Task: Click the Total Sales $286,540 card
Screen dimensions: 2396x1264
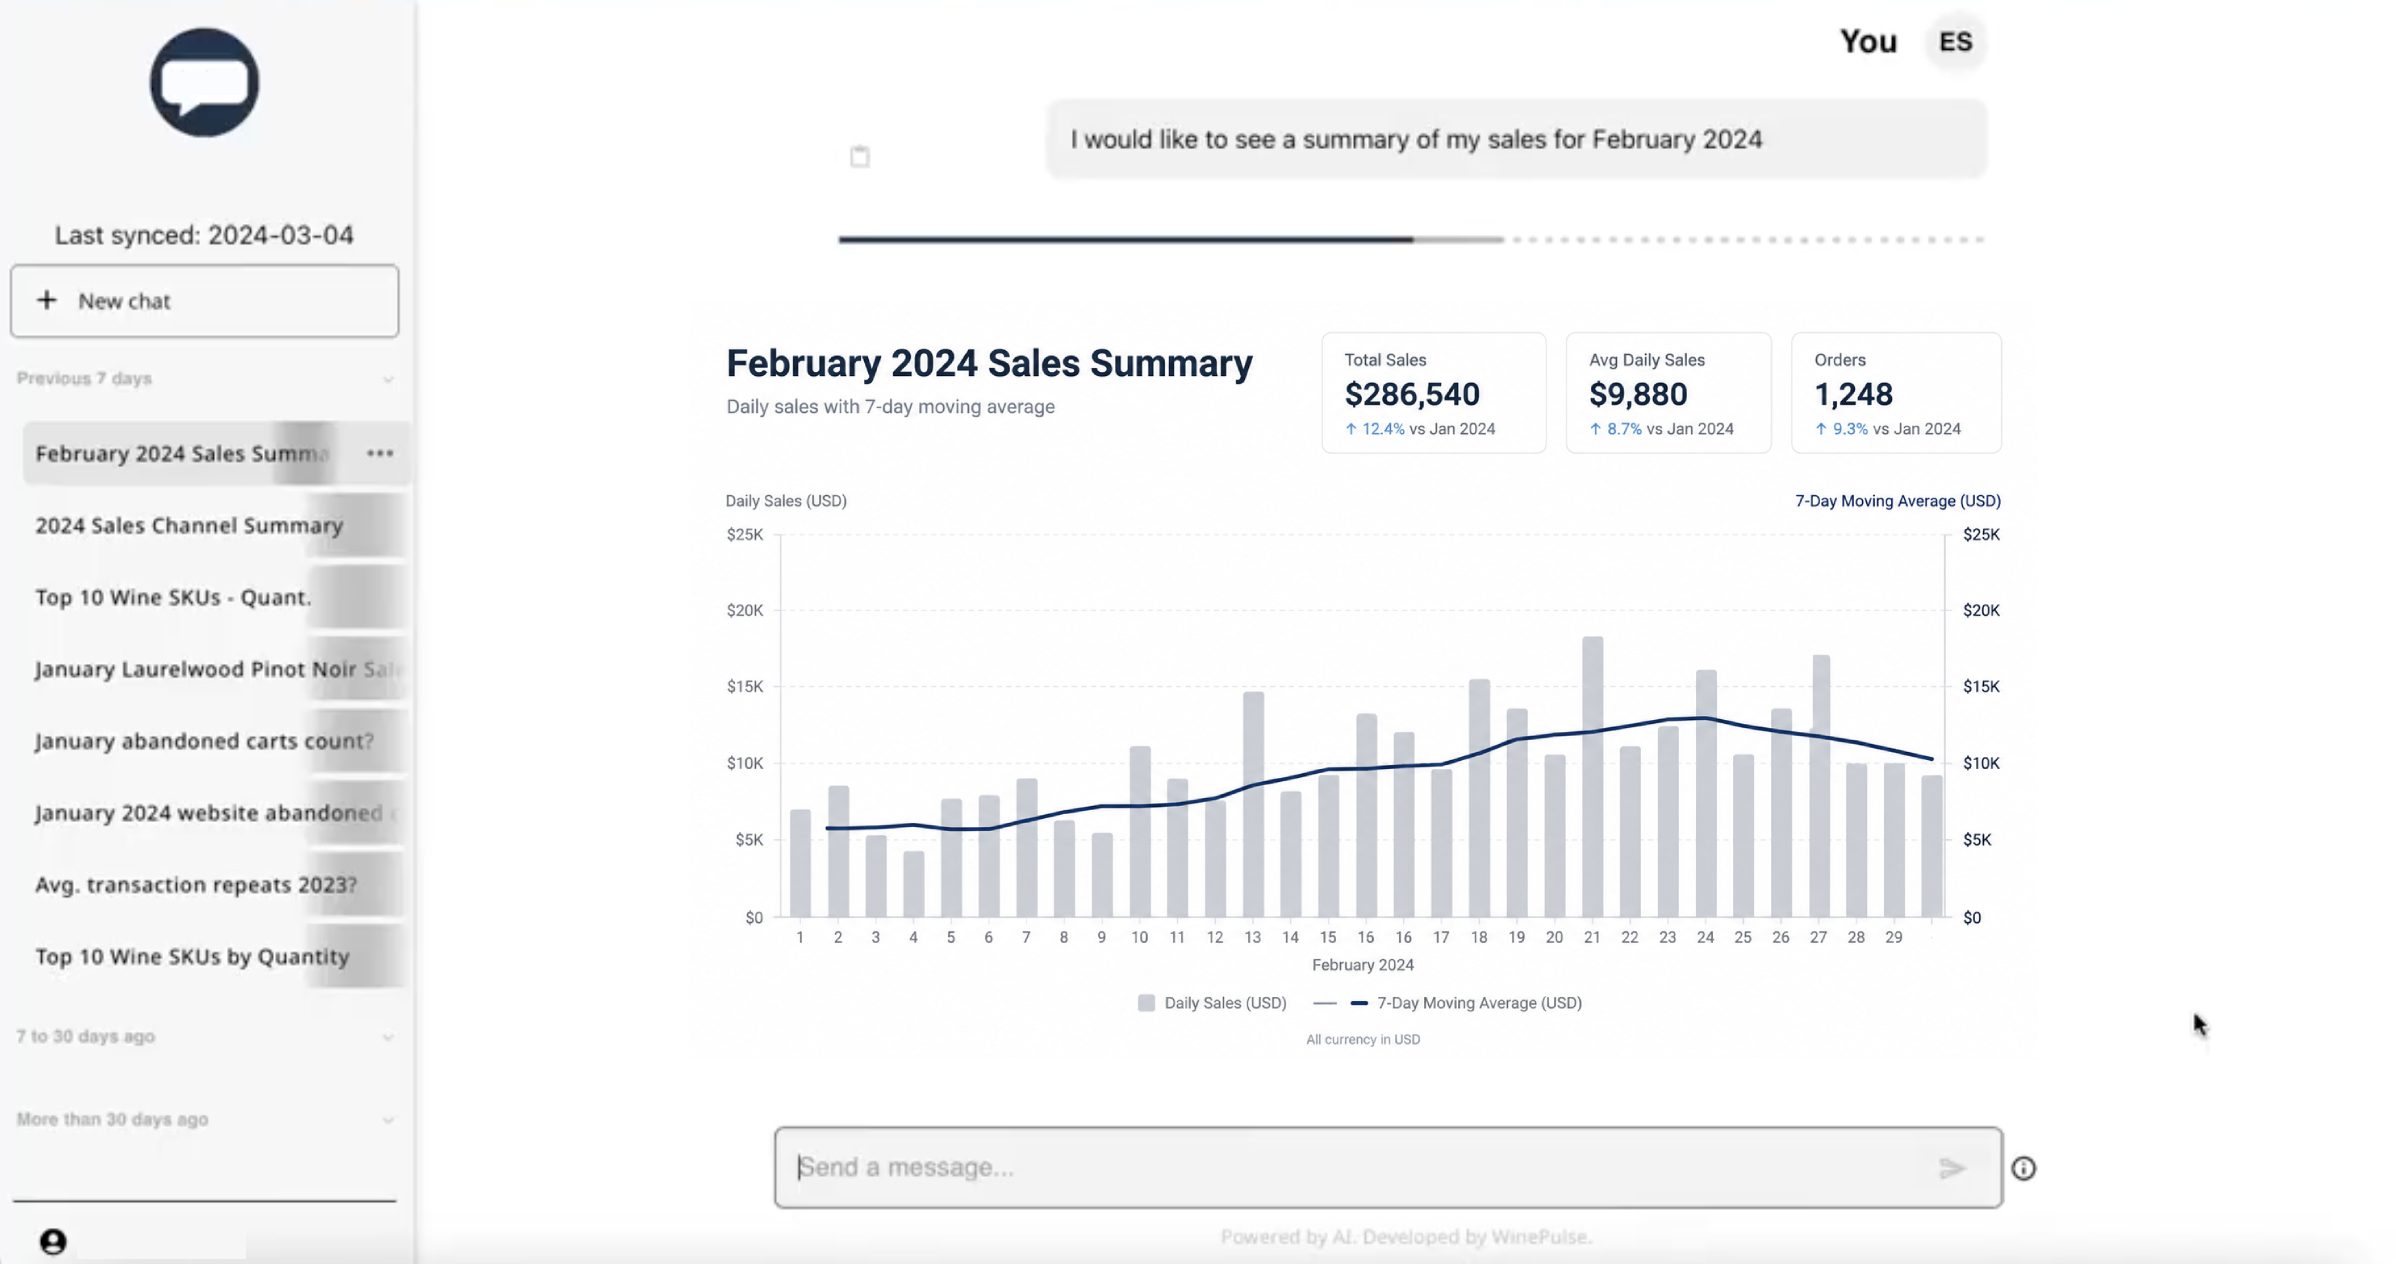Action: point(1433,393)
